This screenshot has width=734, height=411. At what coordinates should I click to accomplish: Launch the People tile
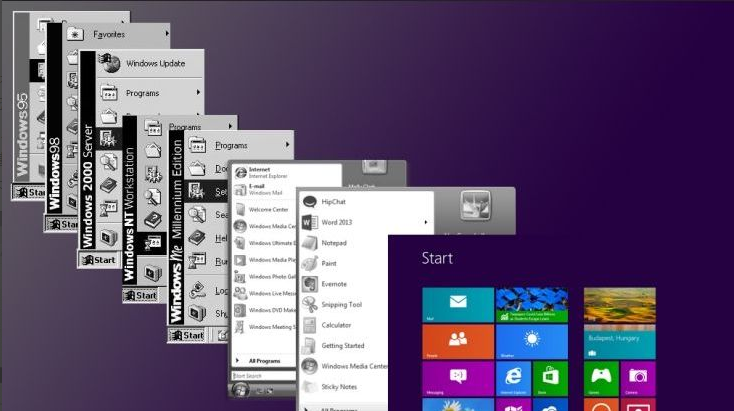pos(458,341)
